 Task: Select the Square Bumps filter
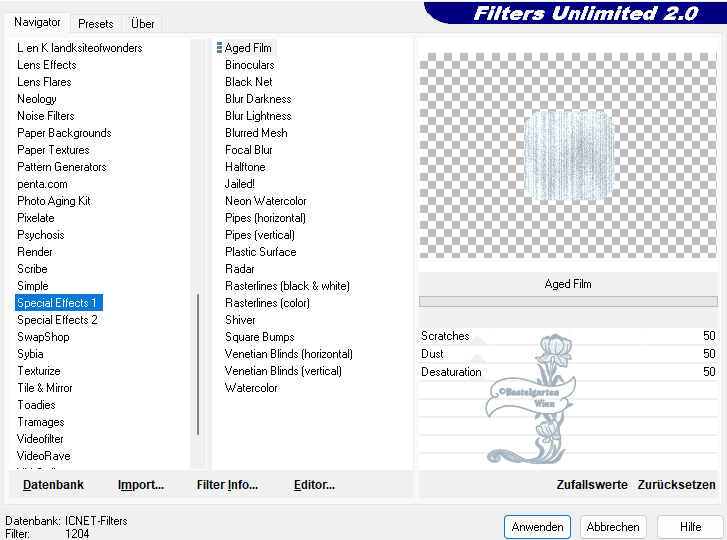coord(260,337)
